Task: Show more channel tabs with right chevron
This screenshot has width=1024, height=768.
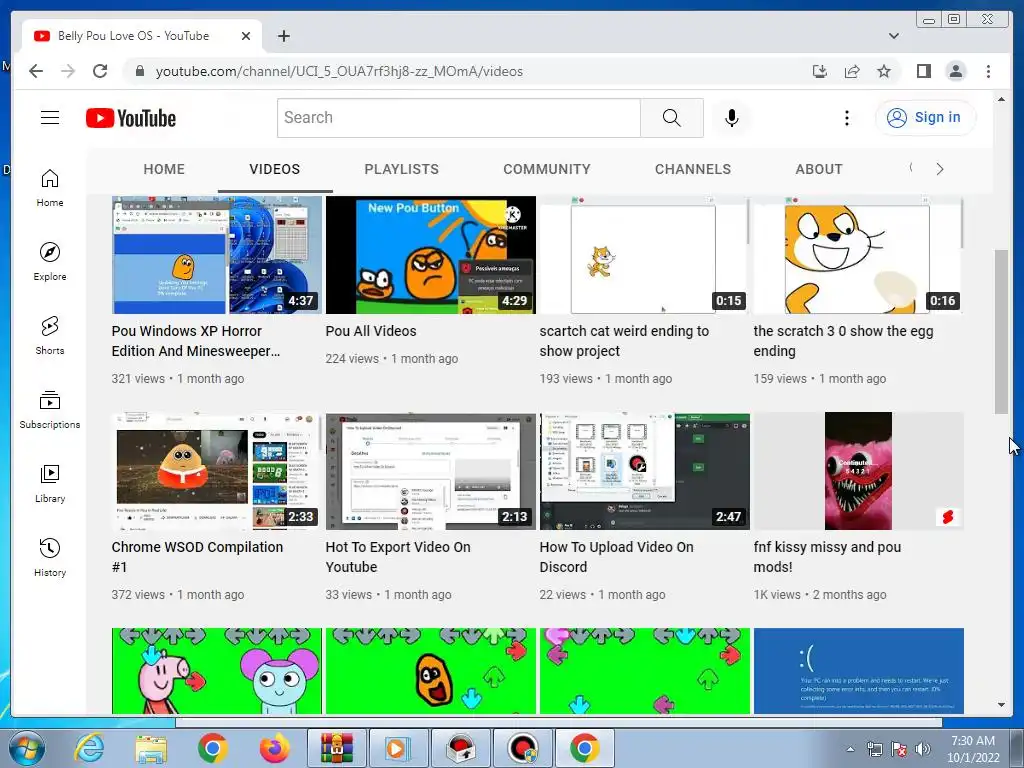Action: [x=940, y=169]
